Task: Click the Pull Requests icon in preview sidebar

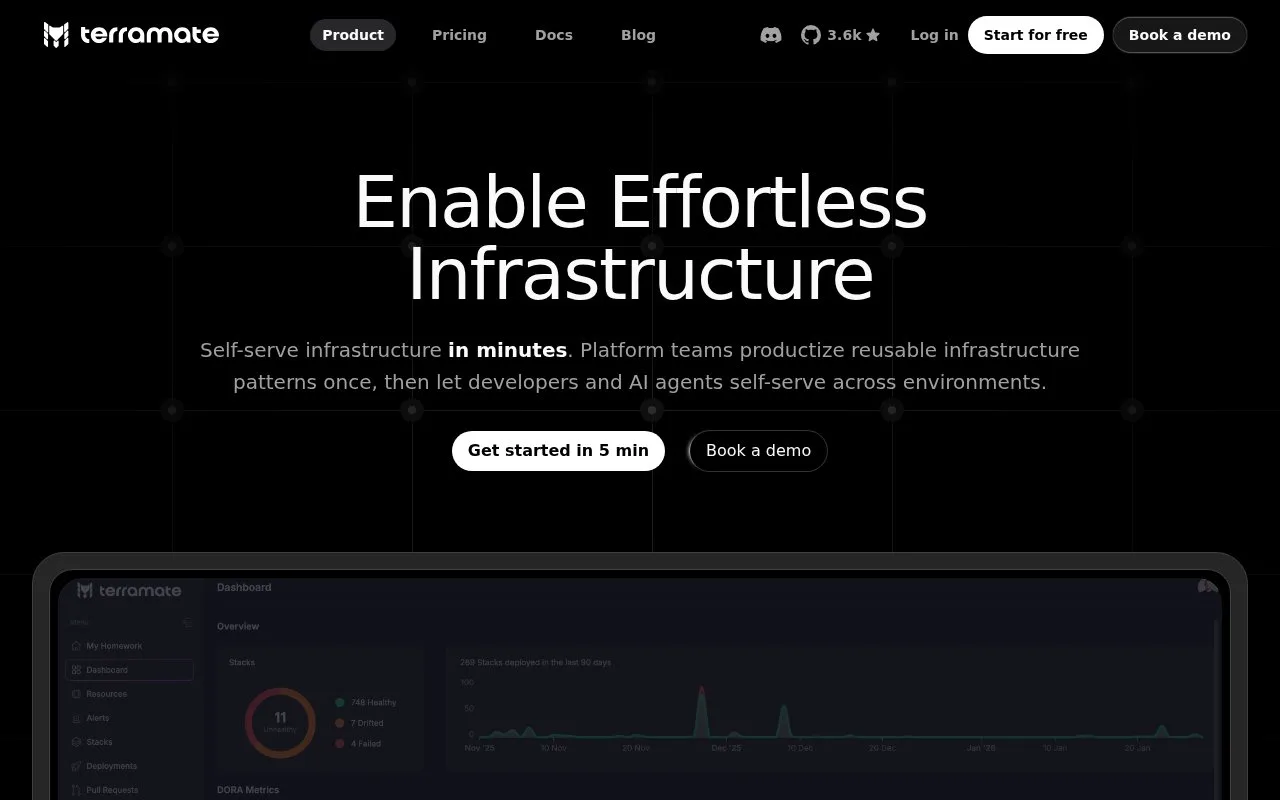Action: tap(77, 790)
